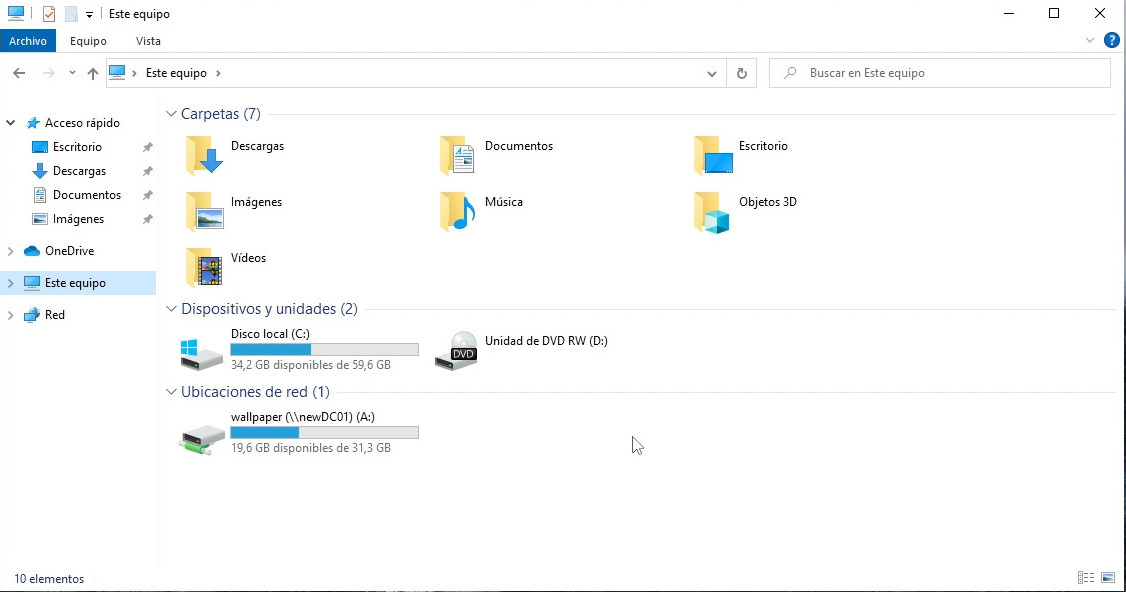Collapse the Dispositivos y unidades group
This screenshot has width=1126, height=592.
pyautogui.click(x=172, y=309)
